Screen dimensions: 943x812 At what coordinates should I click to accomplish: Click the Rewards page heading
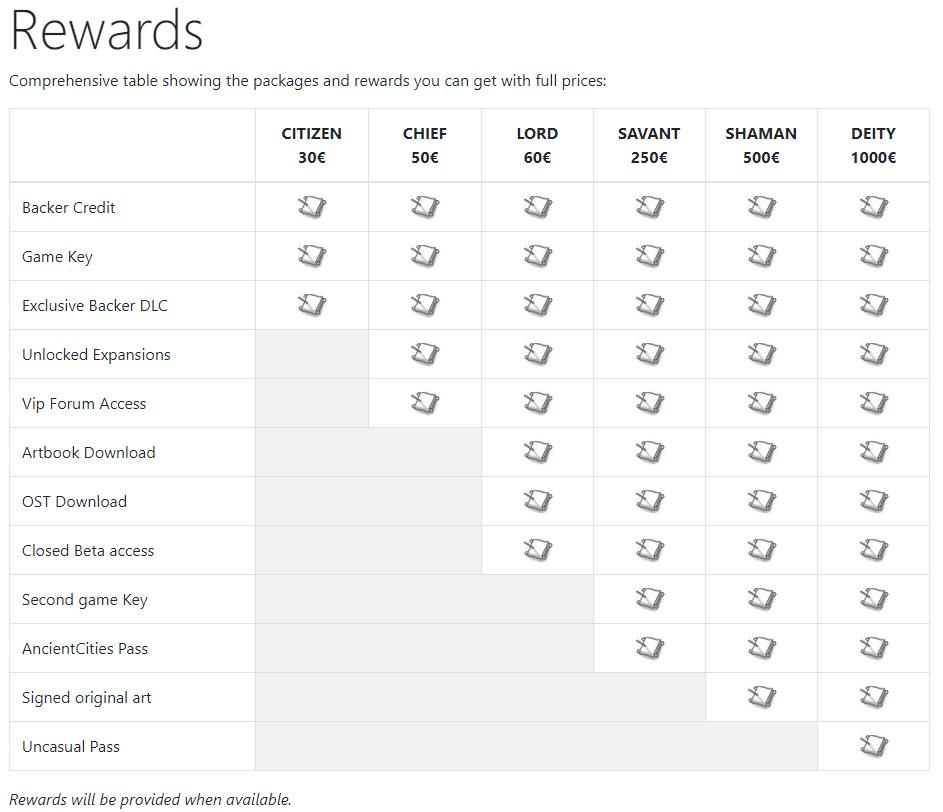107,30
